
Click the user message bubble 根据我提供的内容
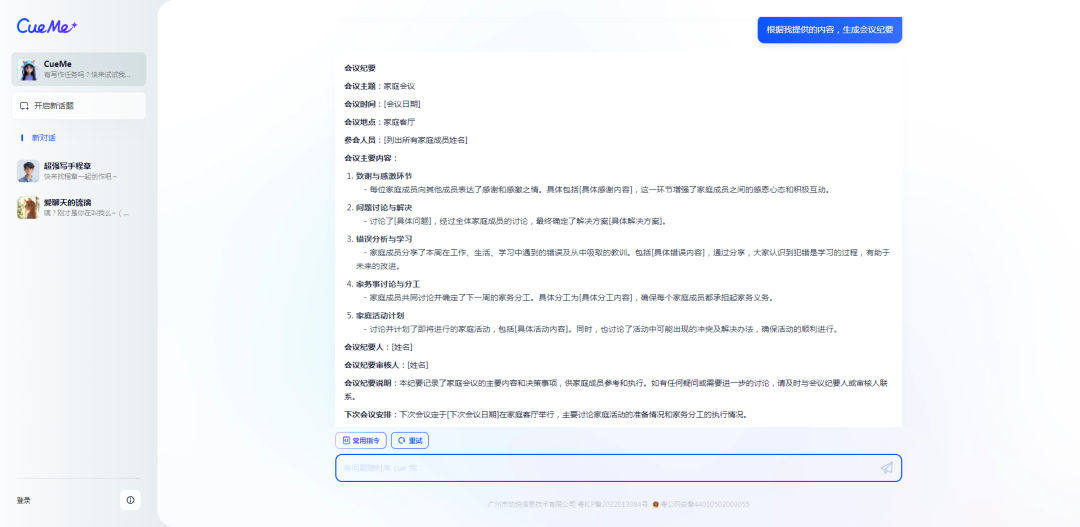coord(829,30)
